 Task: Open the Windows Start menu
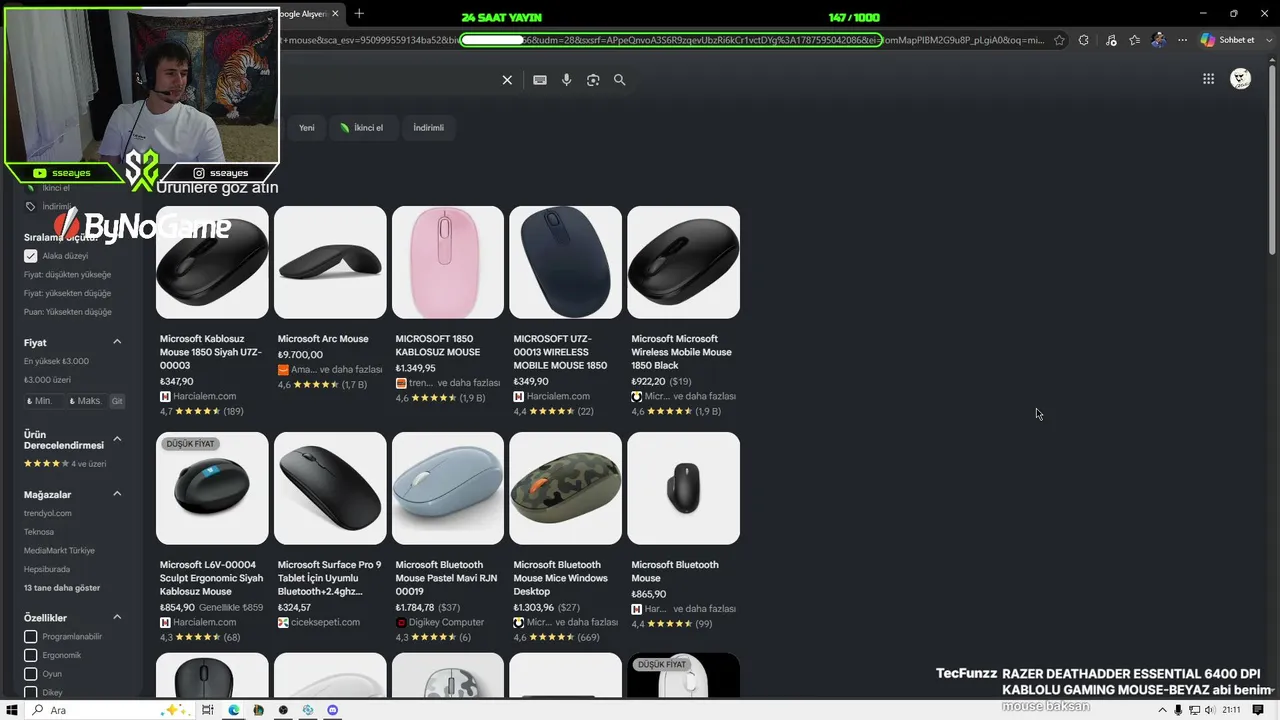click(12, 710)
